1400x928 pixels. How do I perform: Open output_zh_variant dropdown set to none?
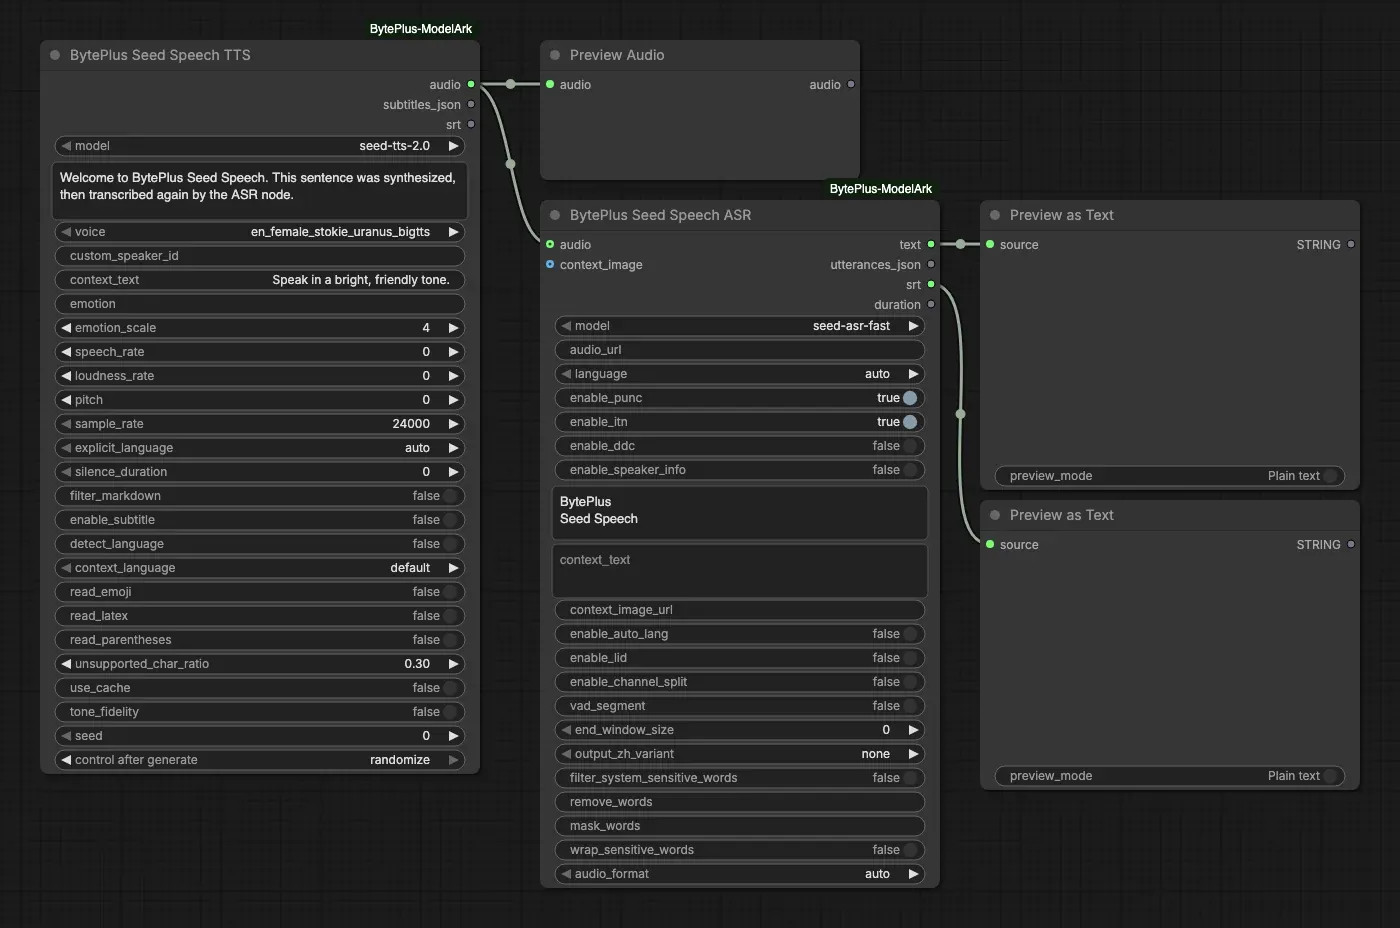pyautogui.click(x=740, y=754)
